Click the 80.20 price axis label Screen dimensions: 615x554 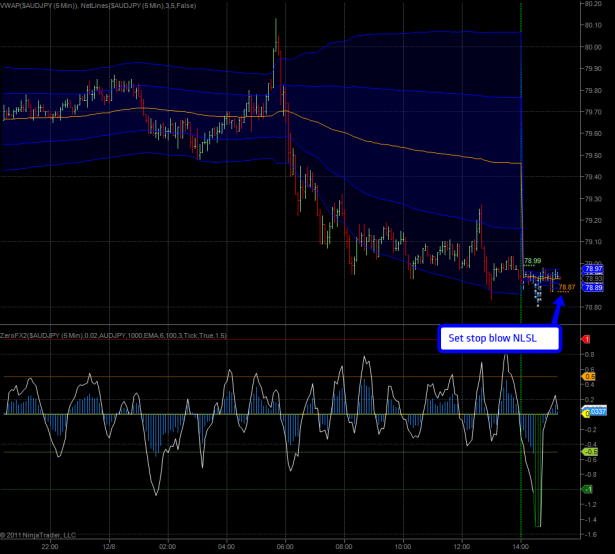pos(593,4)
